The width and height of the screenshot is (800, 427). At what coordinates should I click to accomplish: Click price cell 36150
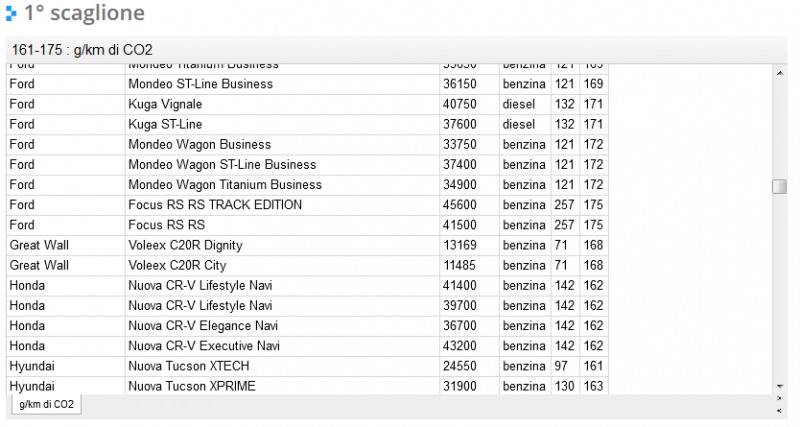[470, 84]
